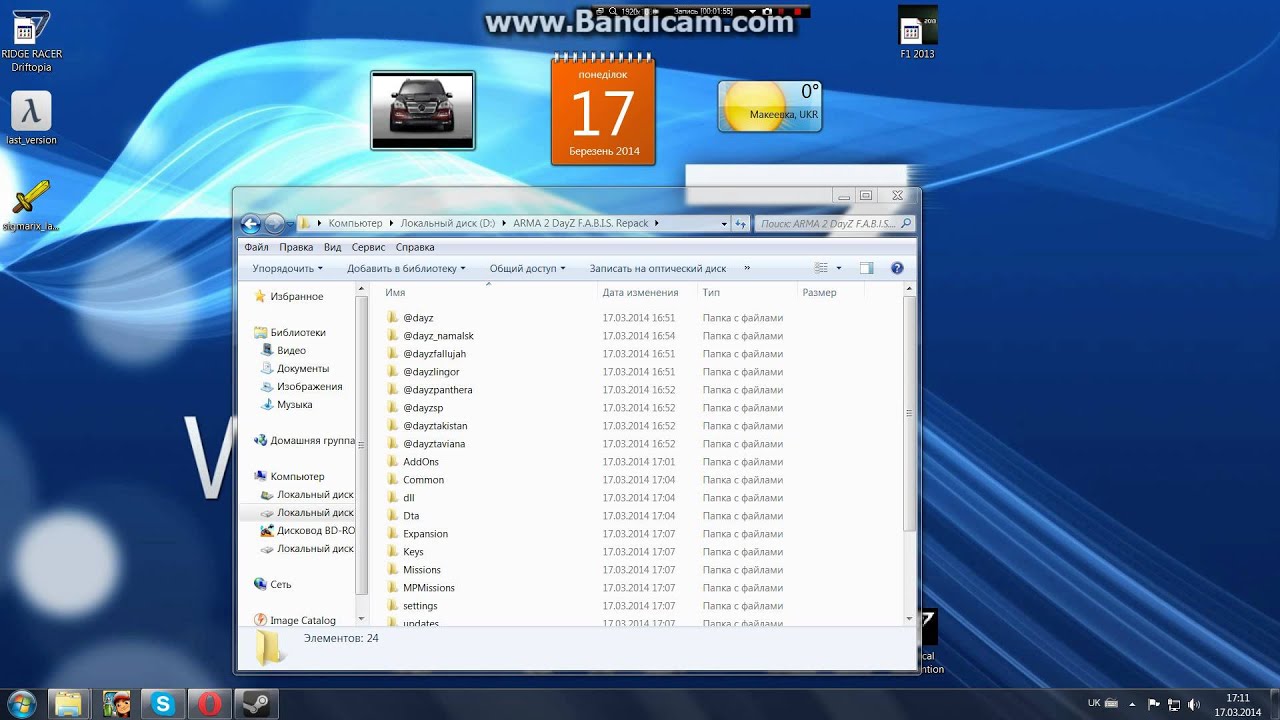Toggle the preview pane button
The height and width of the screenshot is (720, 1280).
click(x=867, y=268)
